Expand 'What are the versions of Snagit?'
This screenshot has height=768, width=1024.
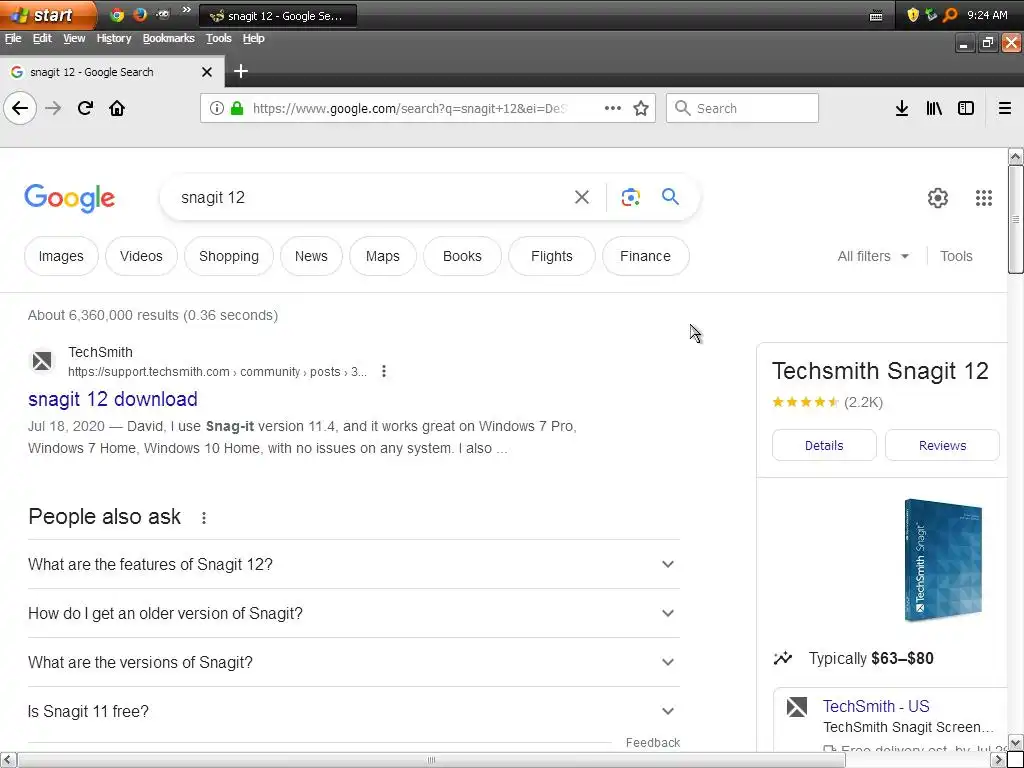click(x=353, y=662)
